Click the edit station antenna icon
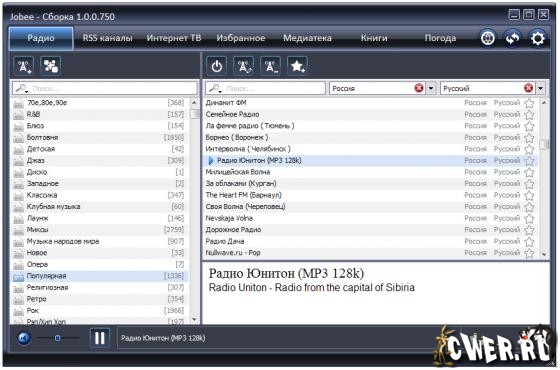Image resolution: width=560 pixels, height=370 pixels. (243, 66)
